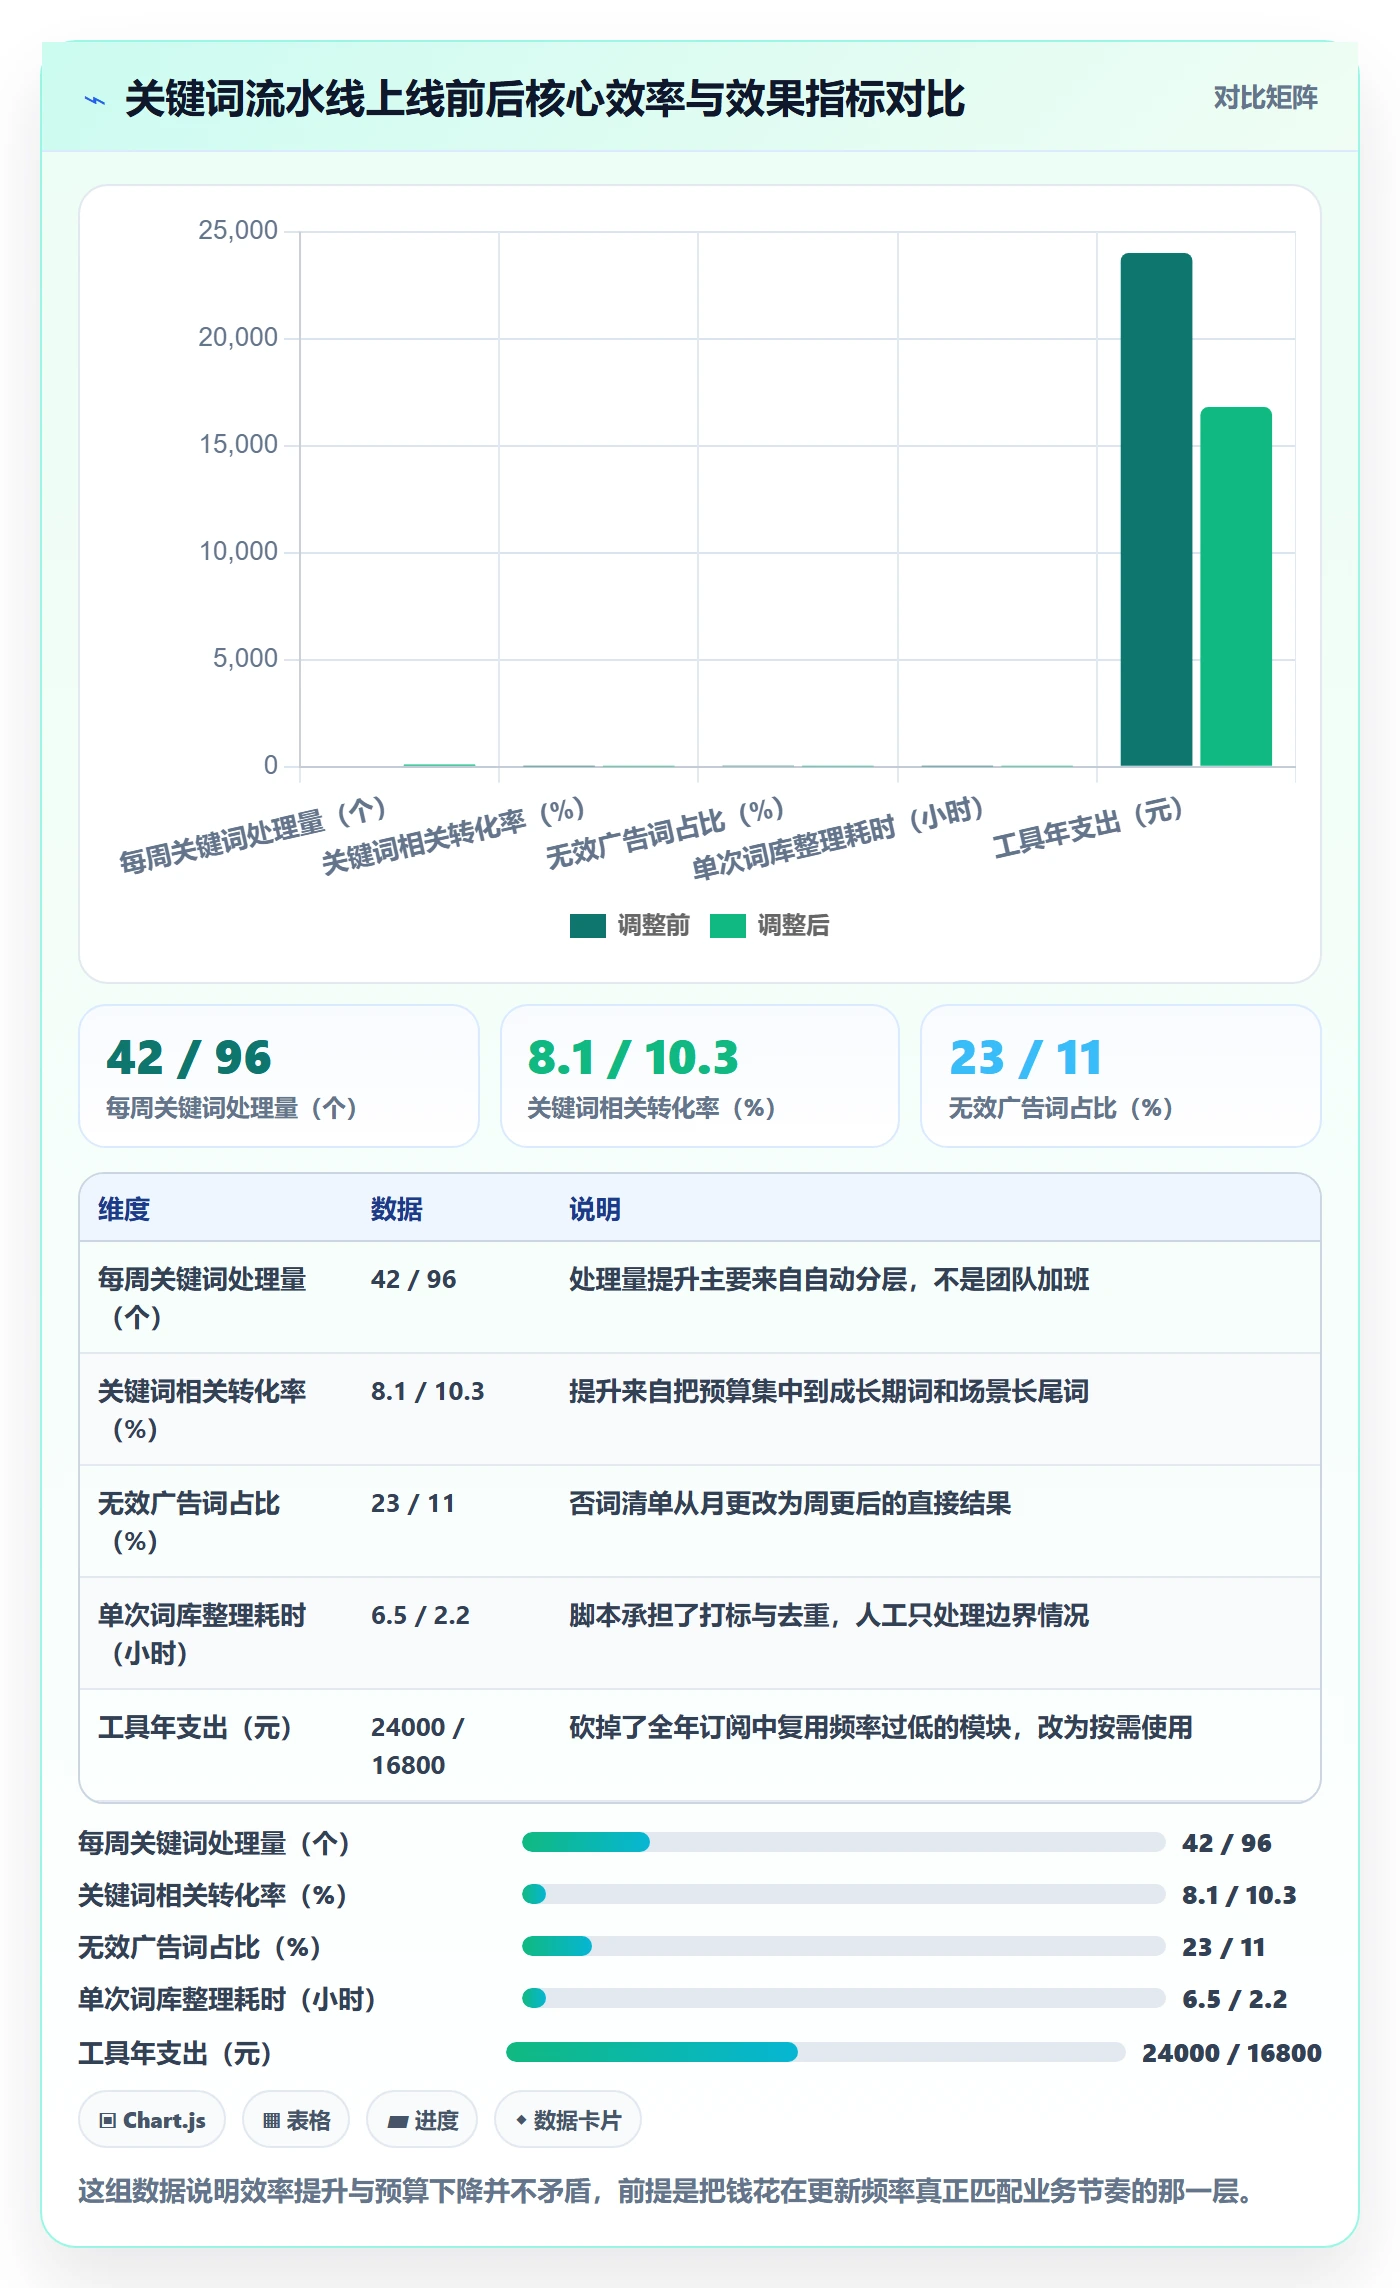
Task: Toggle the 调整前 legend swatch
Action: click(x=588, y=926)
